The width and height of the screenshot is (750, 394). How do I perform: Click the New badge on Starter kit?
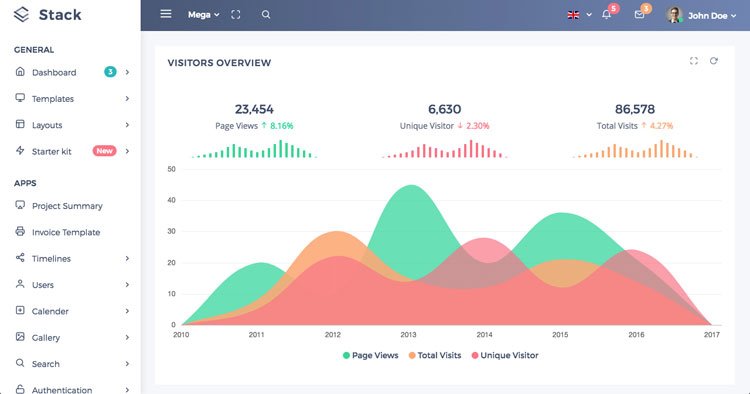[x=104, y=151]
